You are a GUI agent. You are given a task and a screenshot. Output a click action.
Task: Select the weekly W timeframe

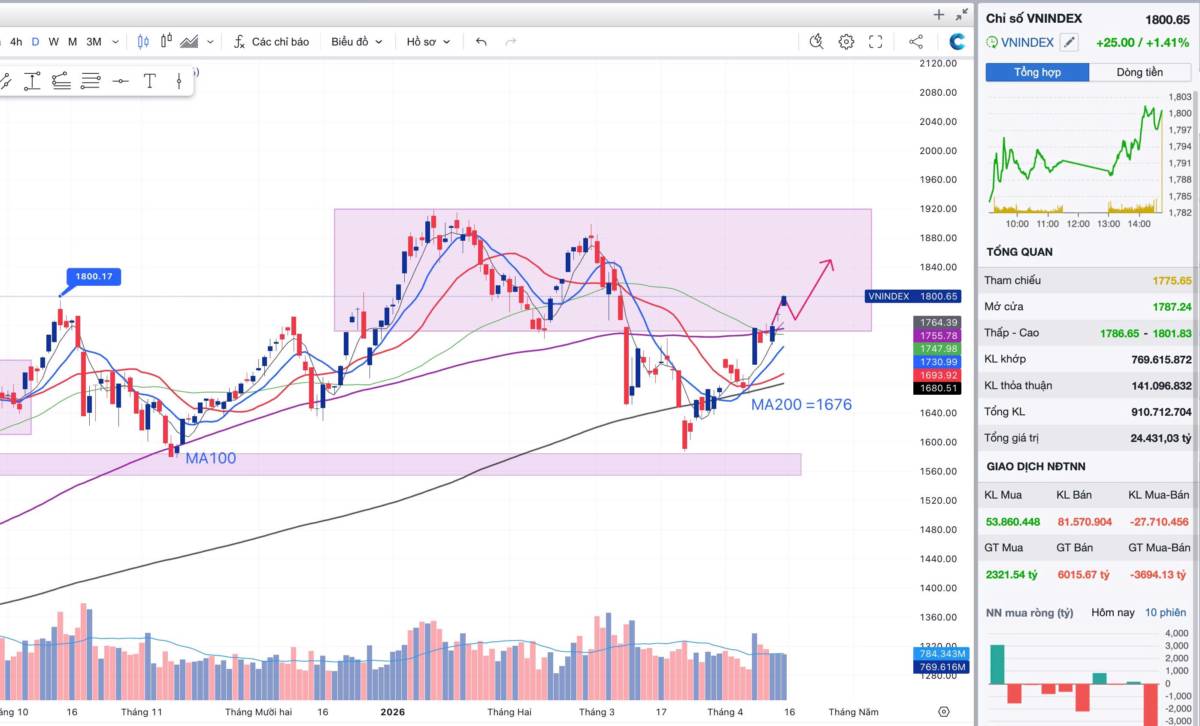[54, 42]
